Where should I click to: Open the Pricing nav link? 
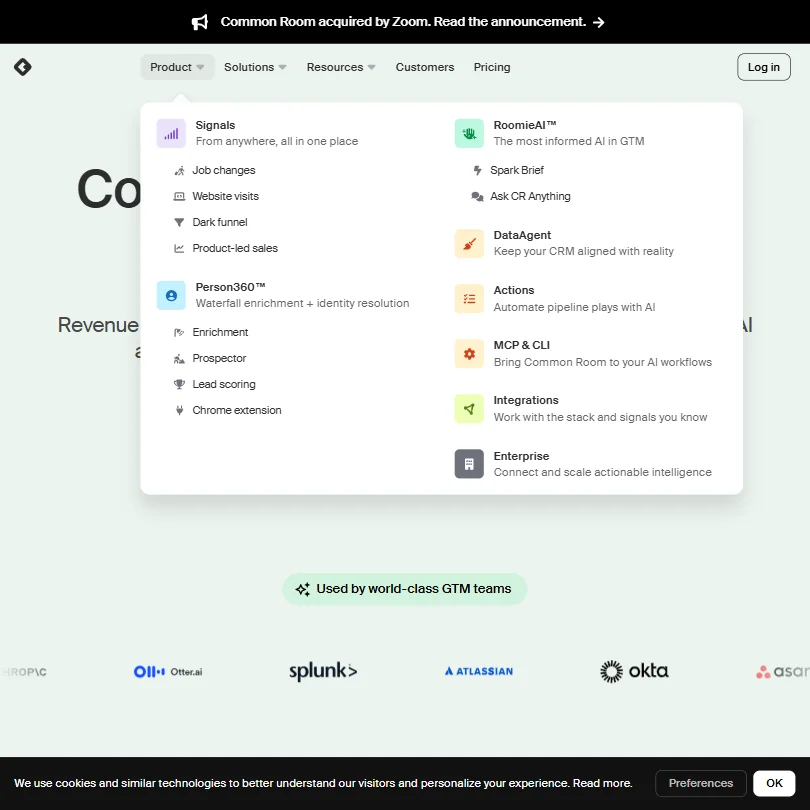tap(492, 67)
